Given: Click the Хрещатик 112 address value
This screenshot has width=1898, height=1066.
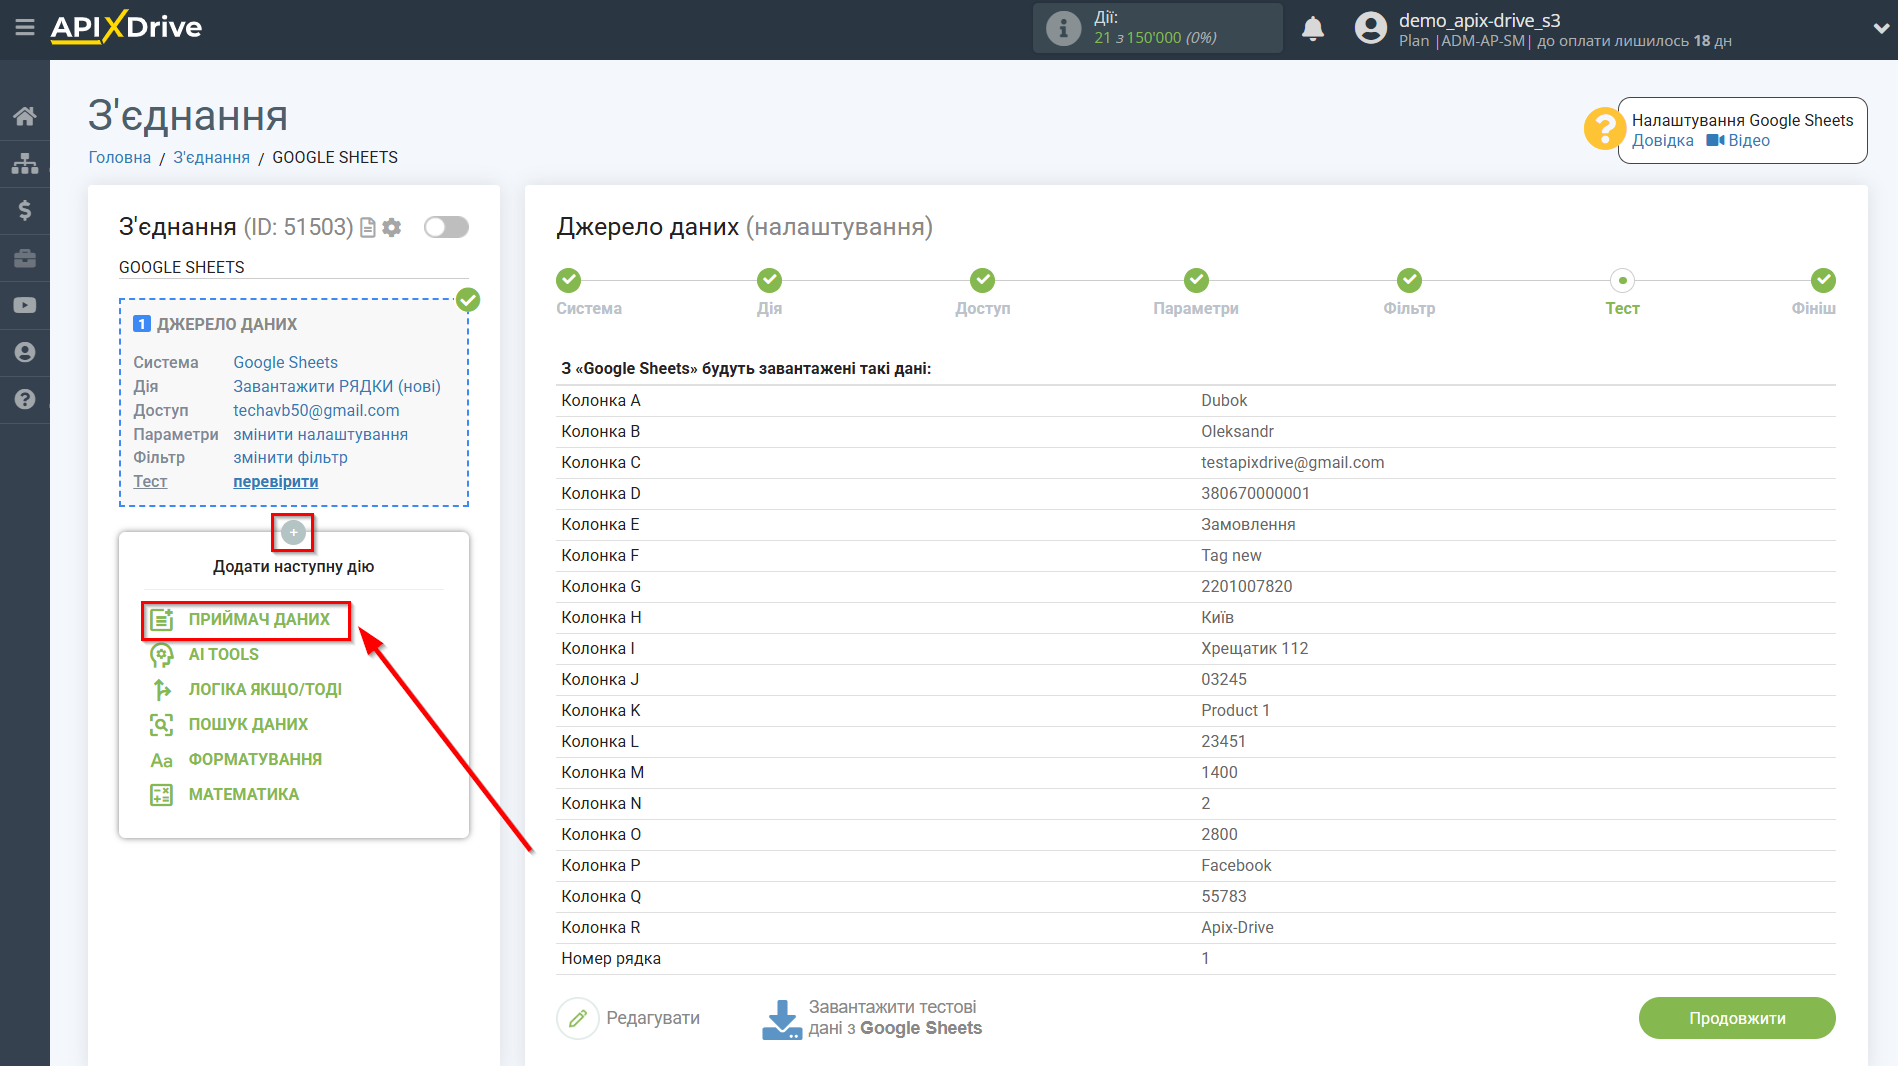Looking at the screenshot, I should point(1254,648).
